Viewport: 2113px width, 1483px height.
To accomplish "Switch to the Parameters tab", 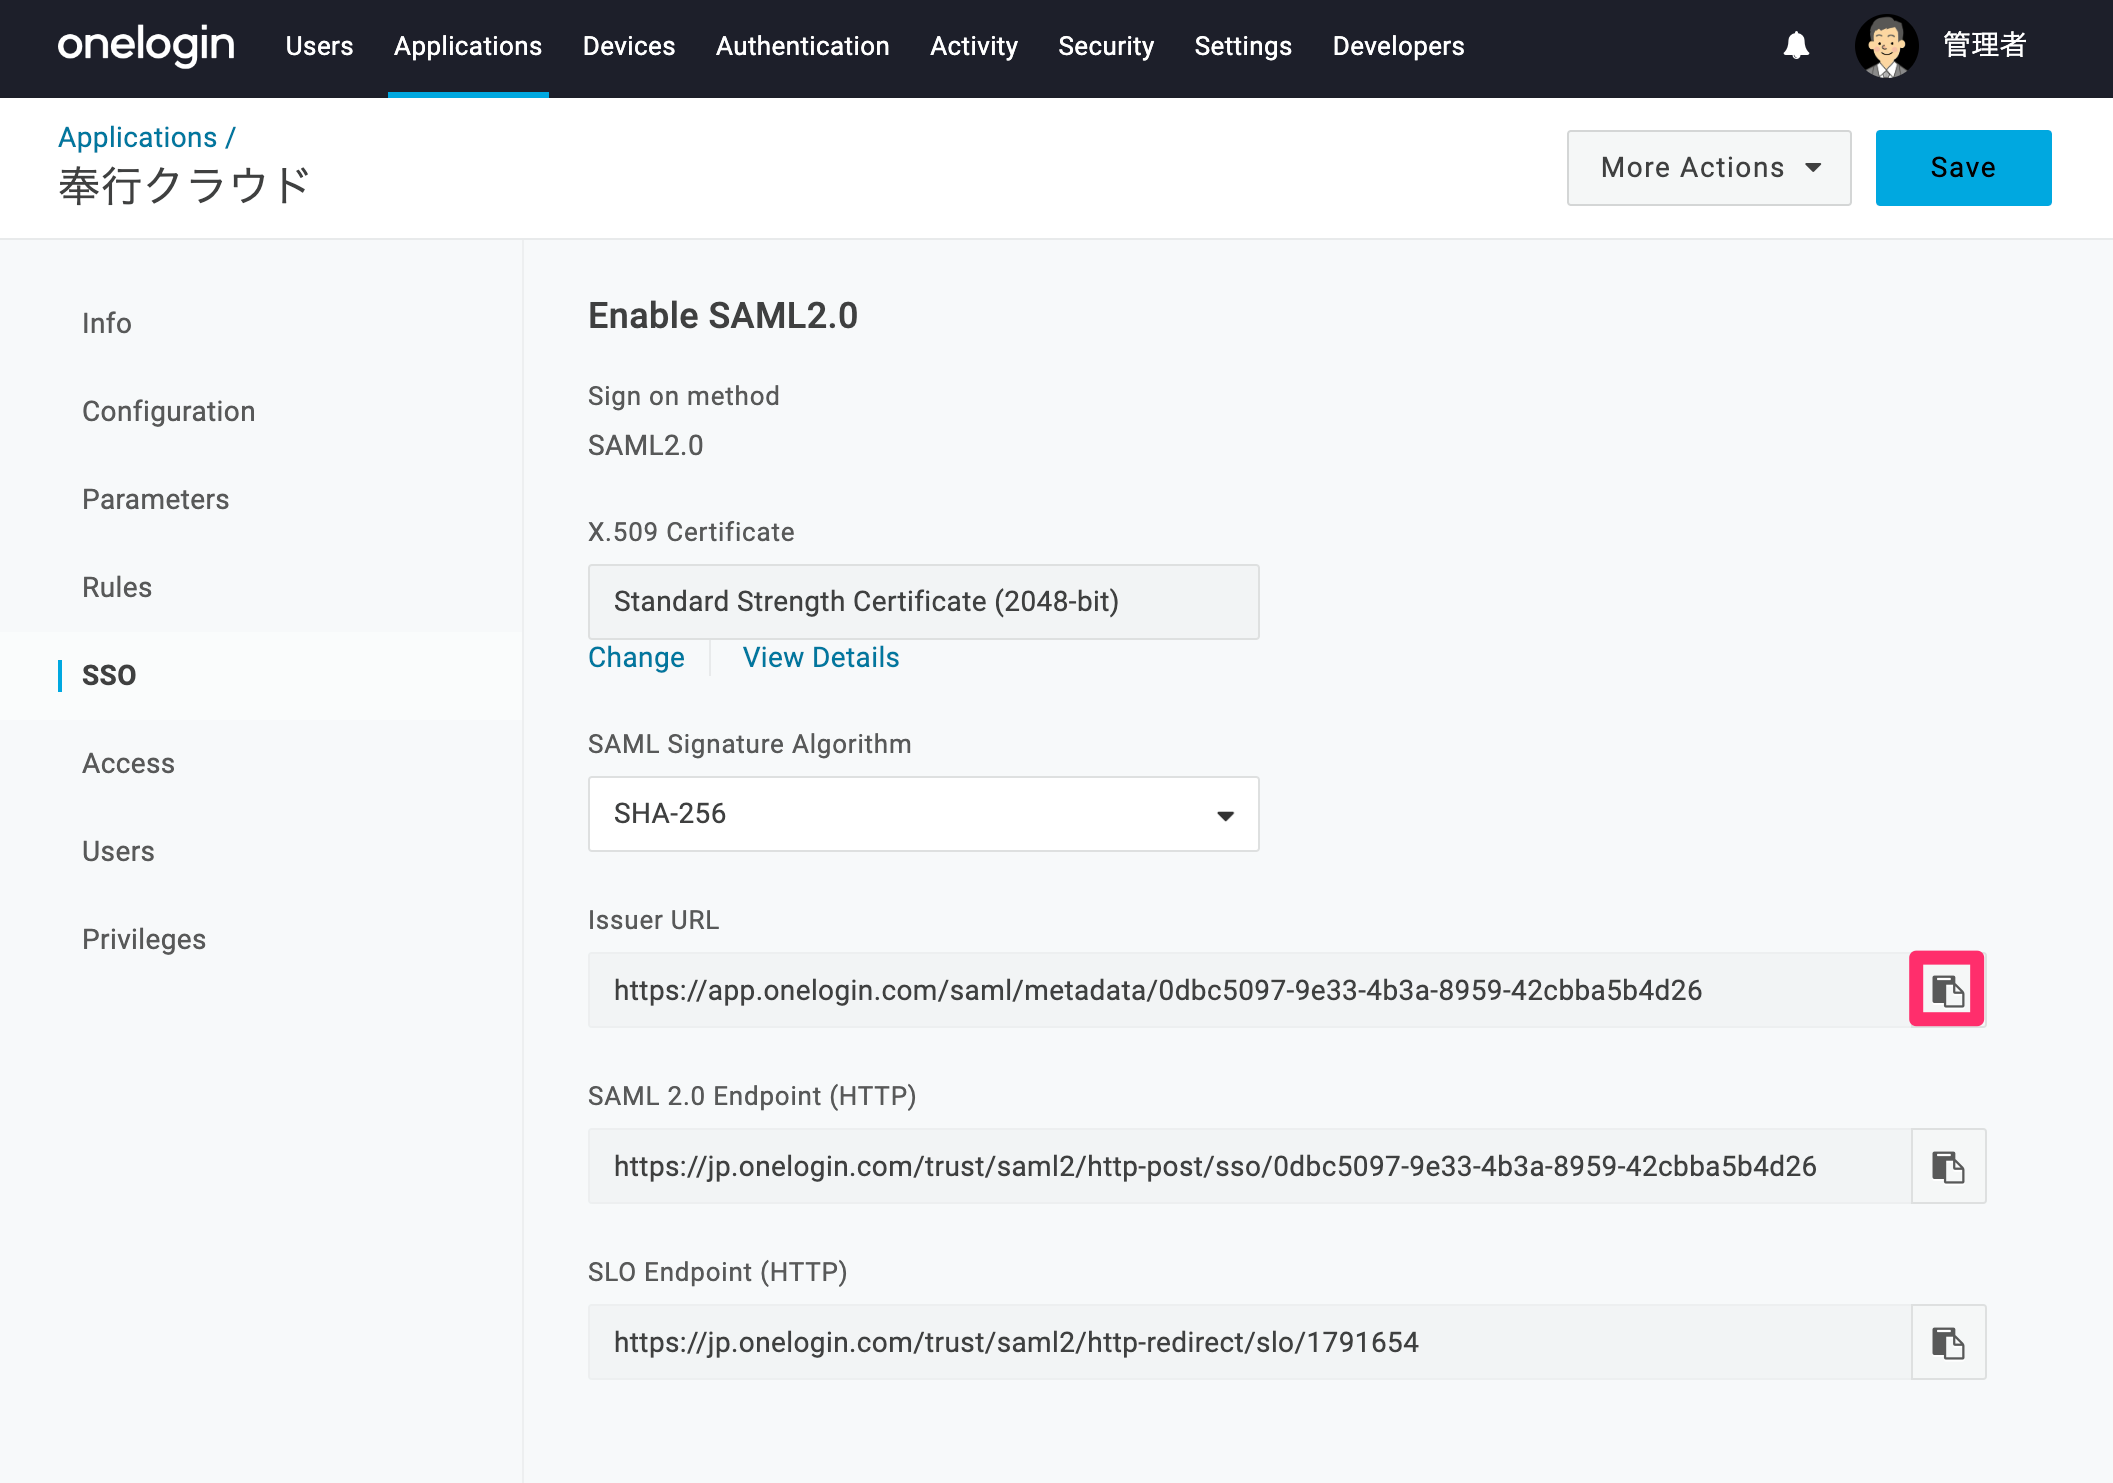I will (x=155, y=499).
